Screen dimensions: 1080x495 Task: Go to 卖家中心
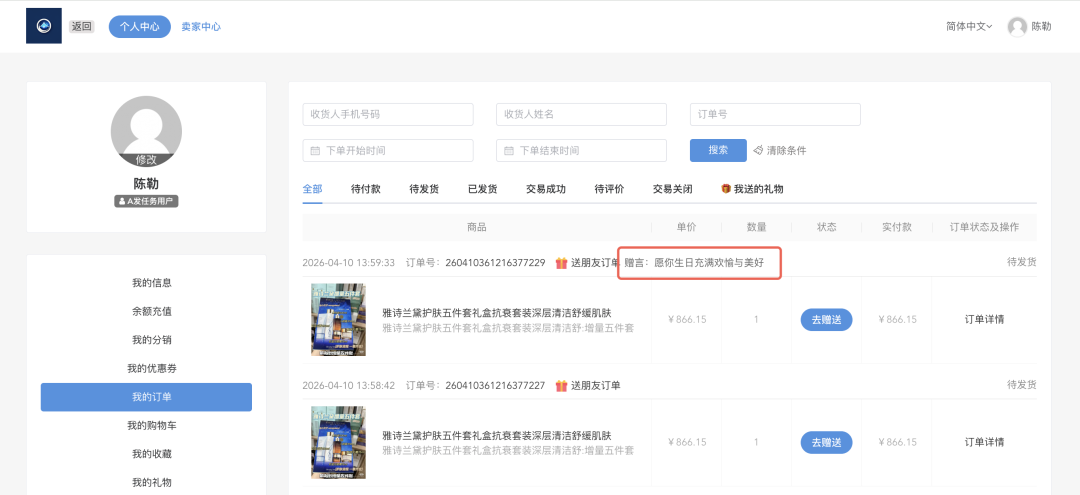201,27
